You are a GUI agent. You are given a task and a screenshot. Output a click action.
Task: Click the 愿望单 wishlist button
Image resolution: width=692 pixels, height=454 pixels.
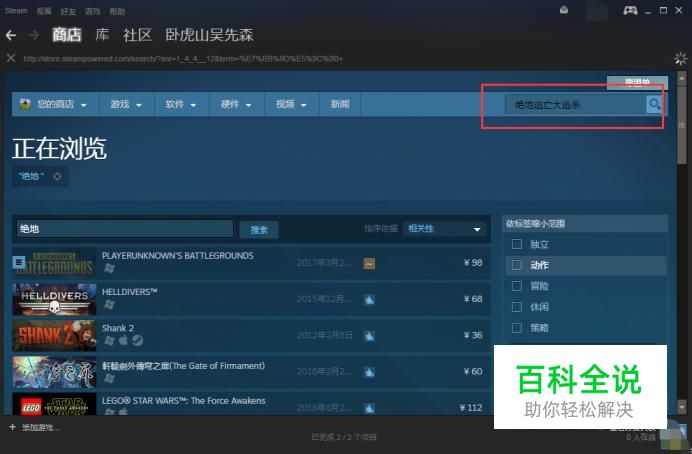click(637, 82)
